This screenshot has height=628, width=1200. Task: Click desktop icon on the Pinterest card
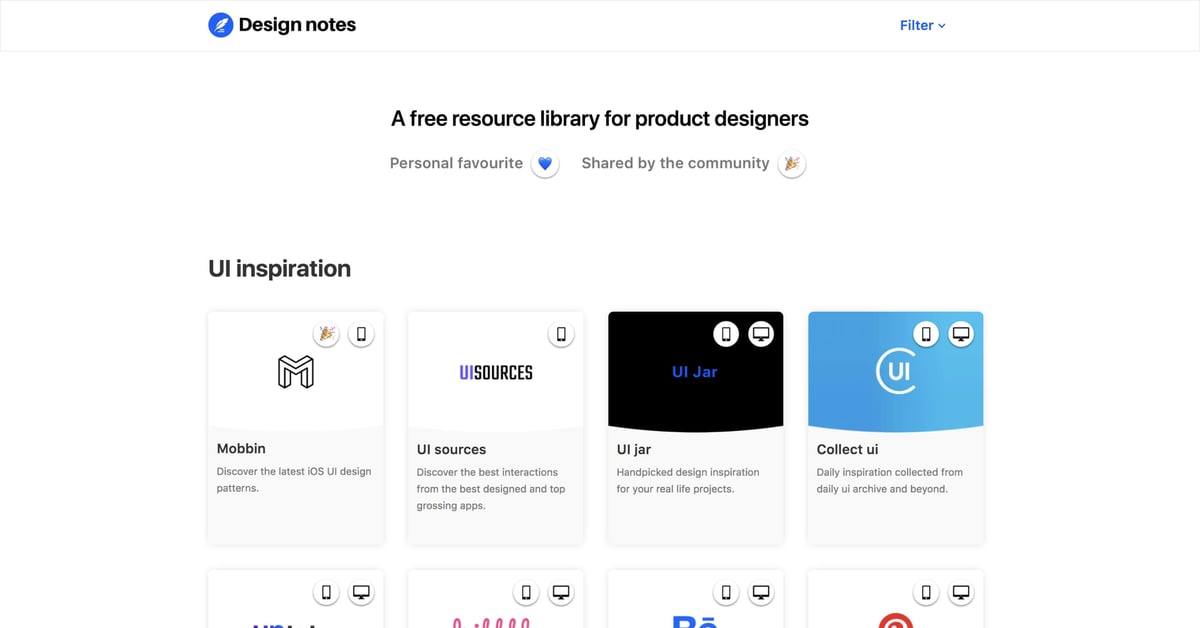(x=961, y=593)
